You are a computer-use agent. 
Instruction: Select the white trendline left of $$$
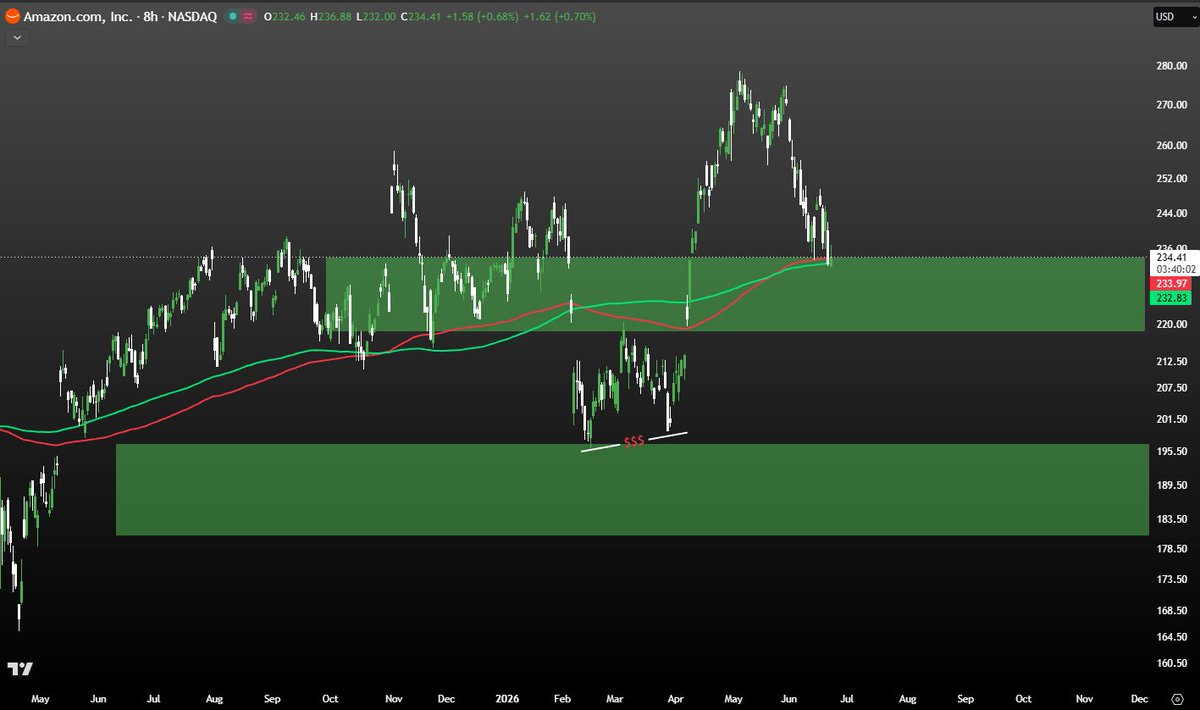[x=601, y=446]
